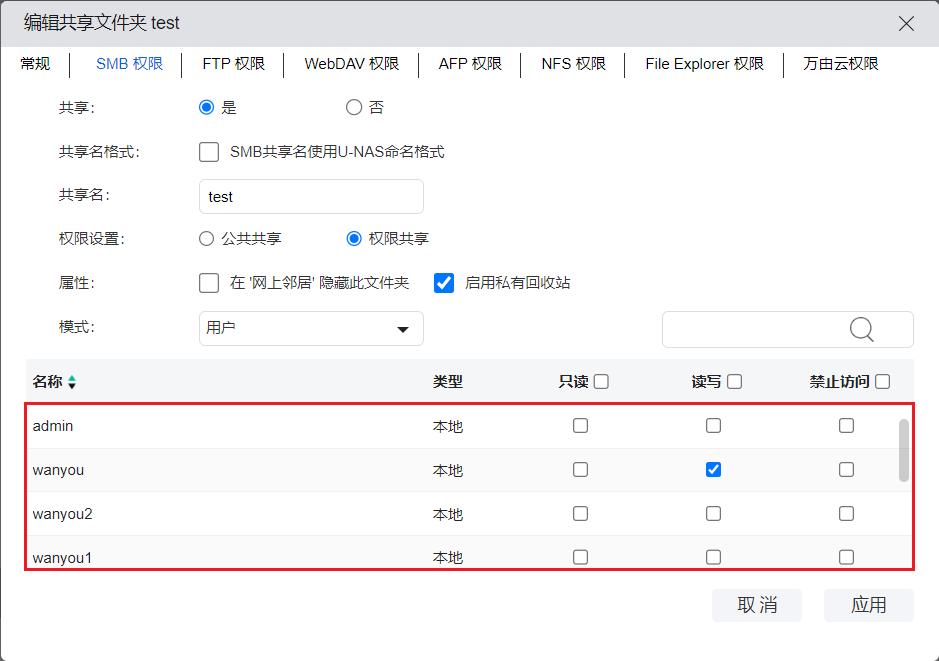Image resolution: width=939 pixels, height=661 pixels.
Task: Click the share name input field
Action: [311, 197]
